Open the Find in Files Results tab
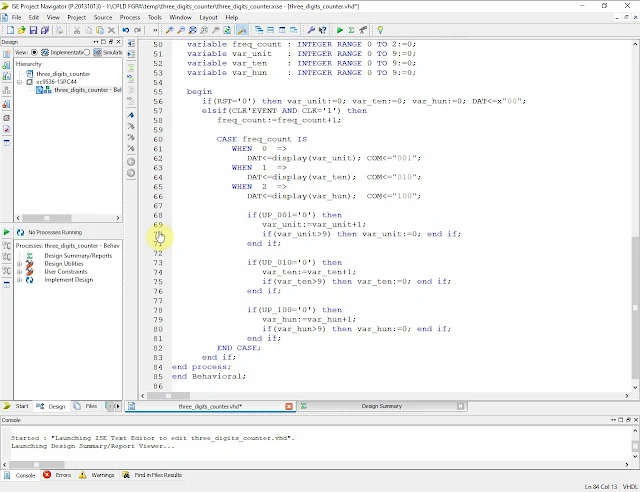 [152, 475]
